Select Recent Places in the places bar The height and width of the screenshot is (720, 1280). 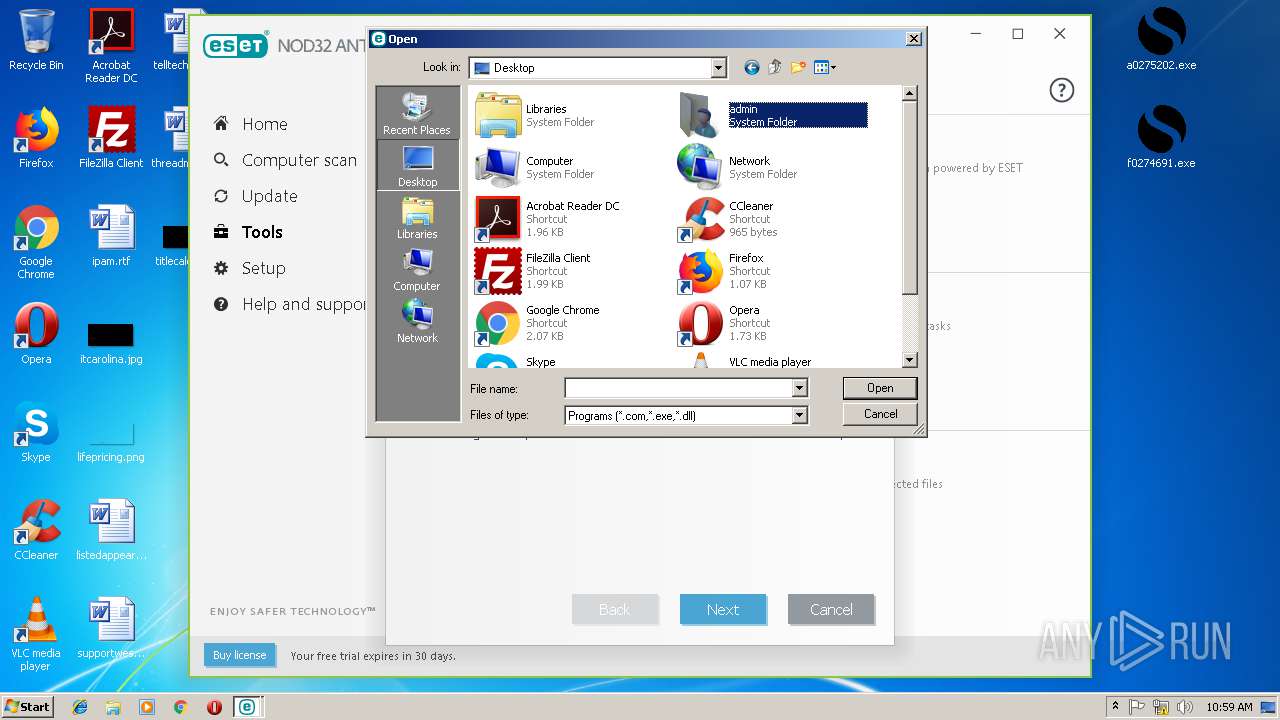tap(417, 113)
